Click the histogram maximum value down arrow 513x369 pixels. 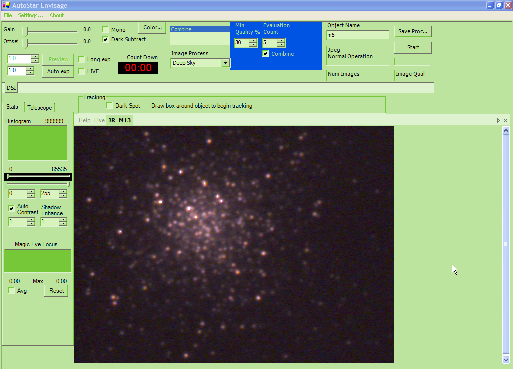click(x=63, y=196)
